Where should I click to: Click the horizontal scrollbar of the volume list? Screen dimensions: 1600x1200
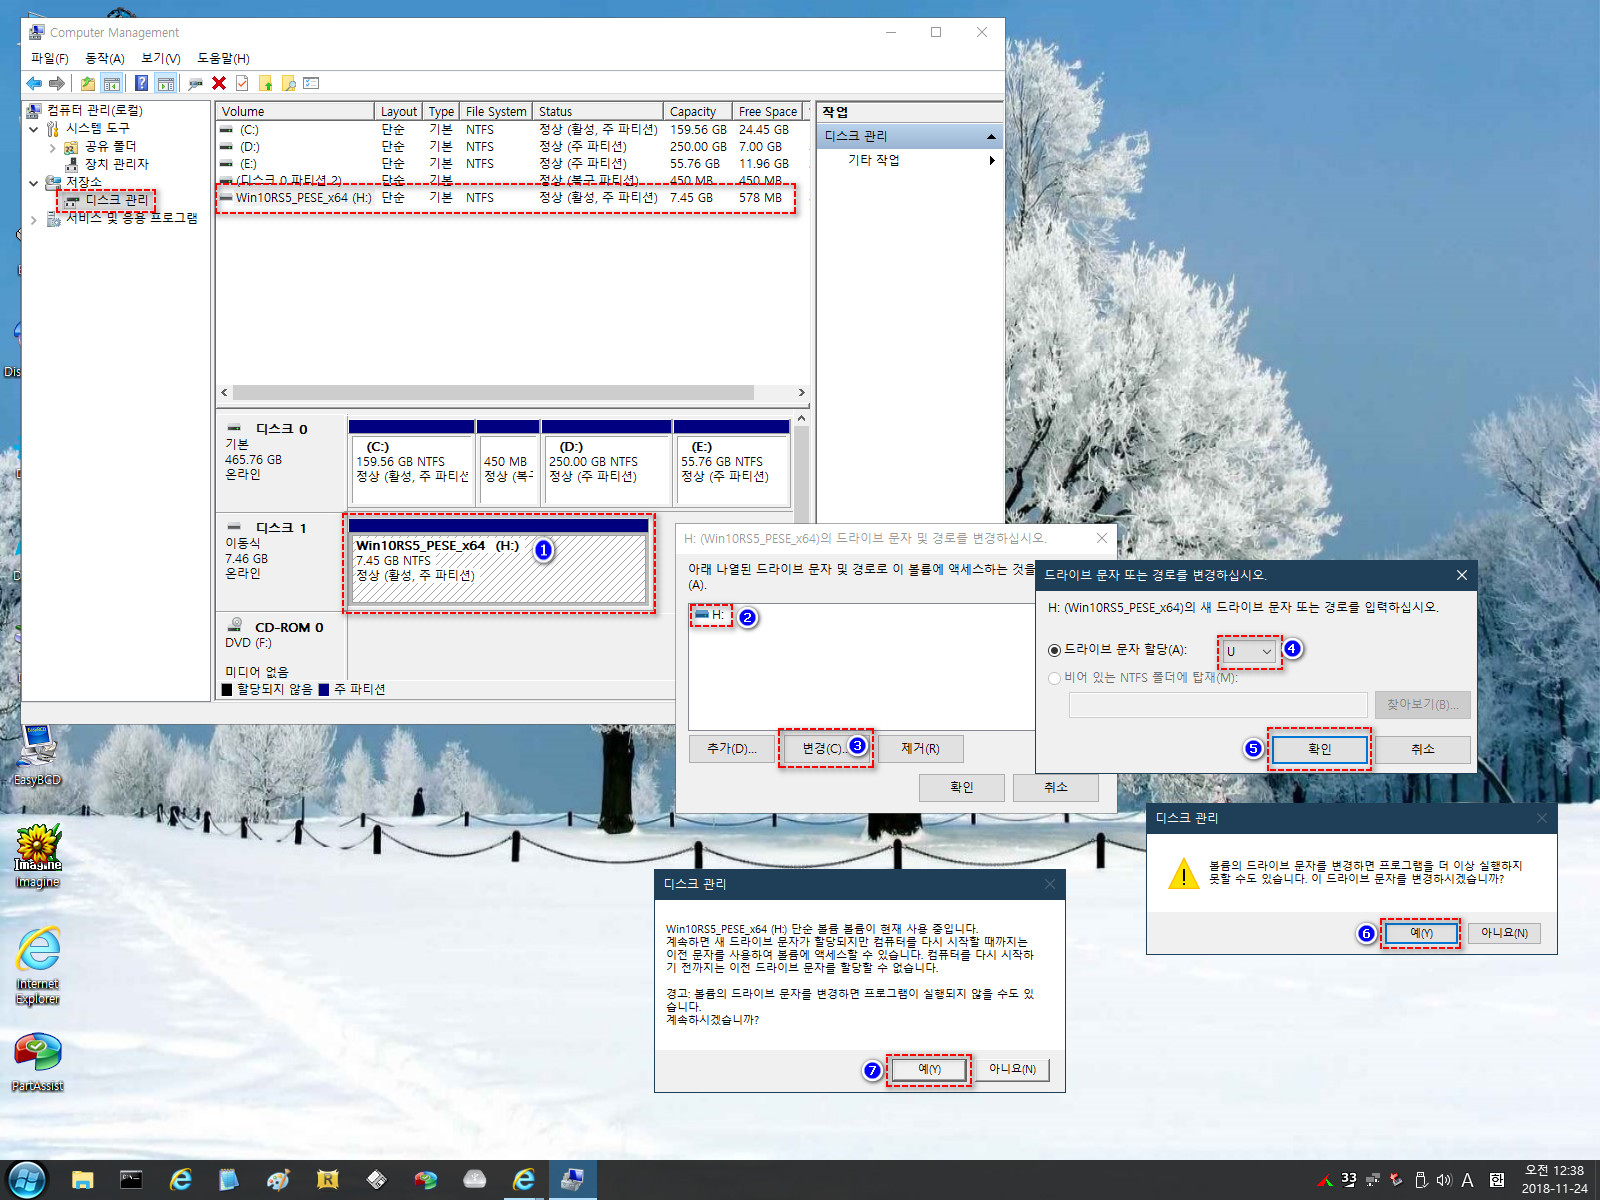(492, 393)
